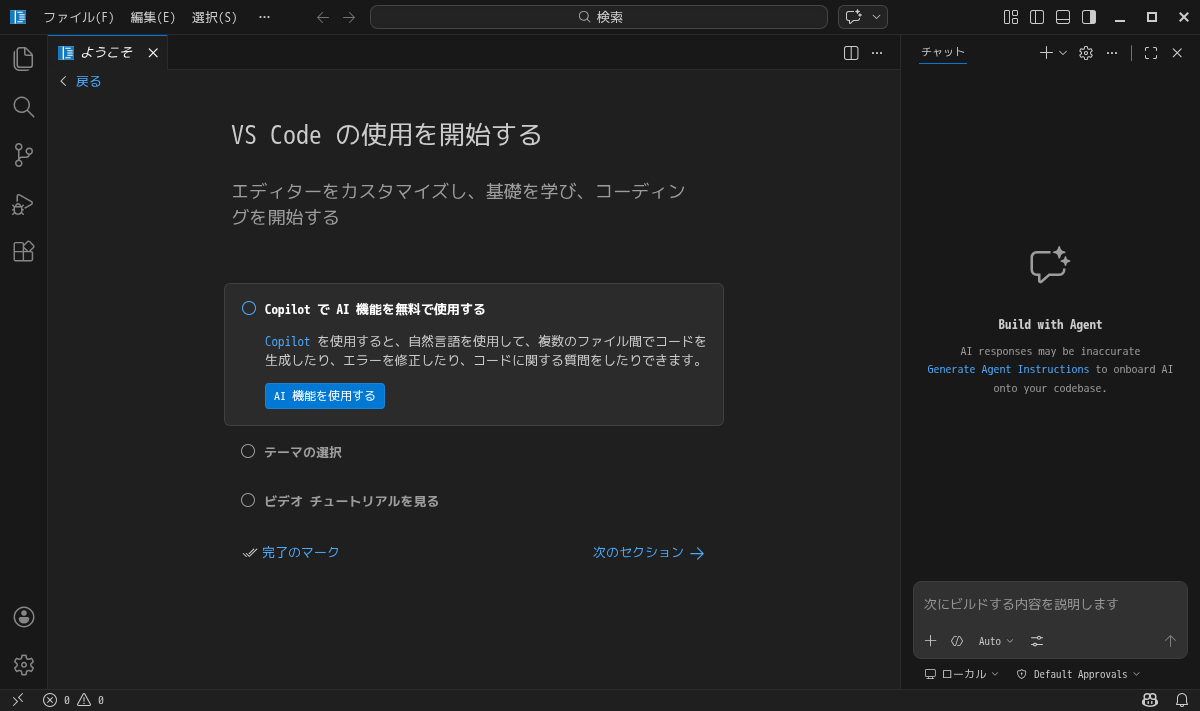
Task: Open notifications bell in status bar
Action: [1182, 700]
